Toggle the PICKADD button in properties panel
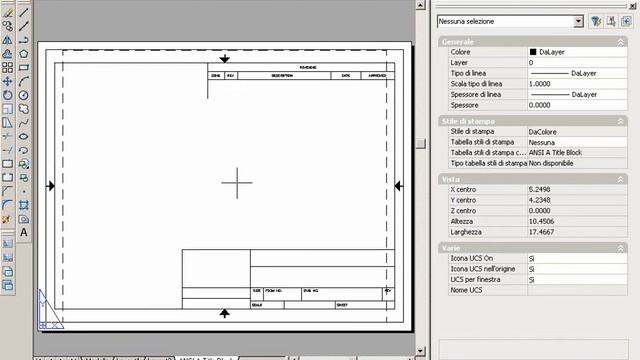 [626, 21]
